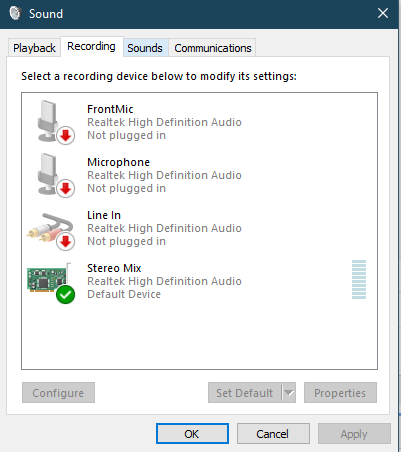
Task: Close the Sound dialog window
Action: 383,13
